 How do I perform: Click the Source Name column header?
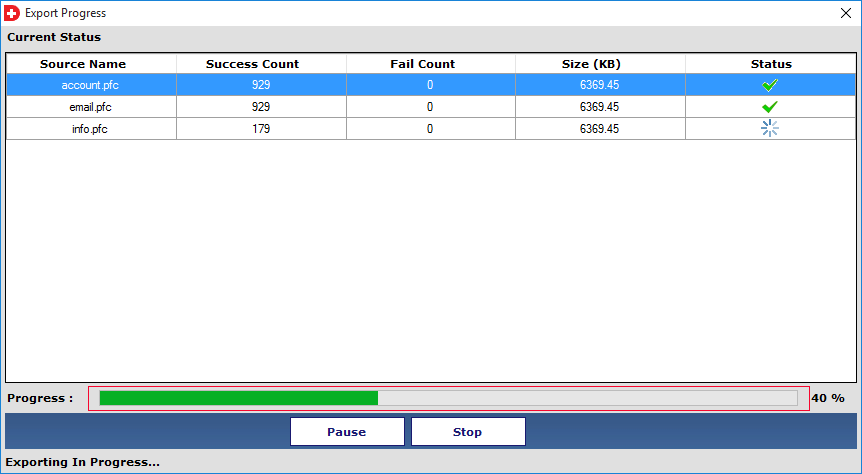coord(83,64)
